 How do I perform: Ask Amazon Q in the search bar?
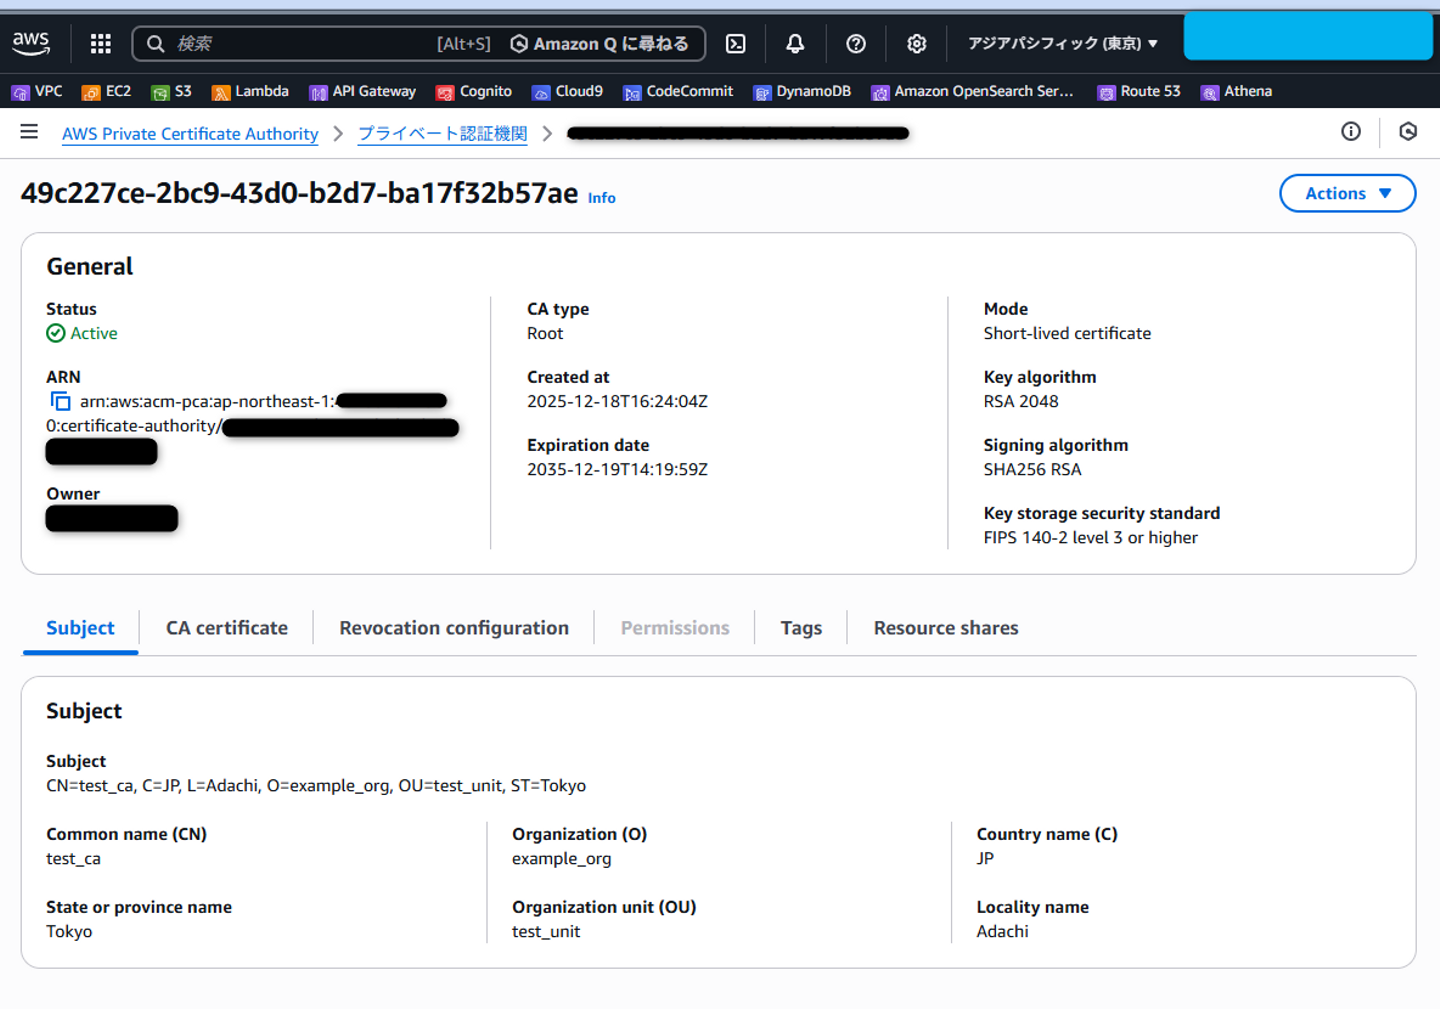click(x=599, y=43)
